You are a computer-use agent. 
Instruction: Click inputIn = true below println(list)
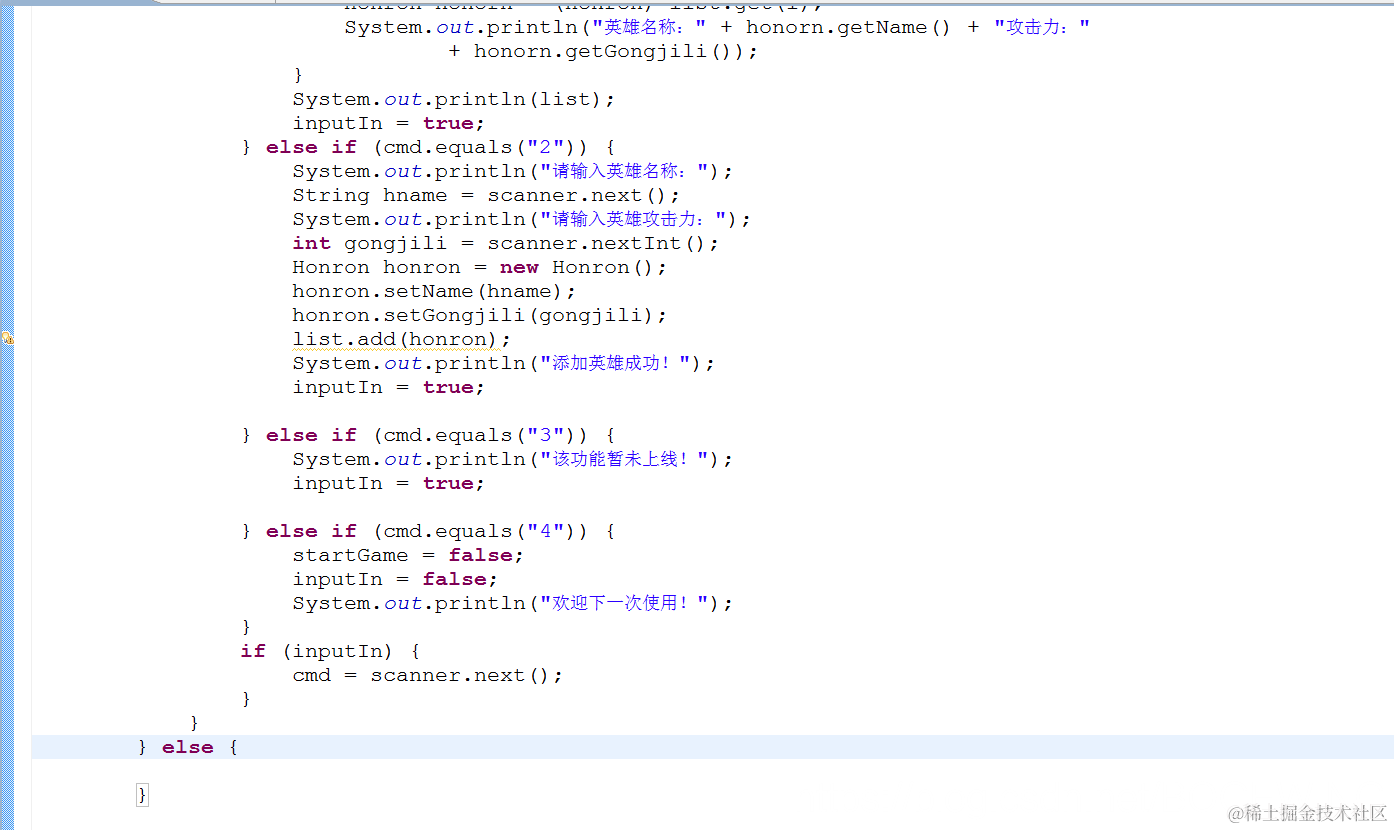pyautogui.click(x=388, y=123)
